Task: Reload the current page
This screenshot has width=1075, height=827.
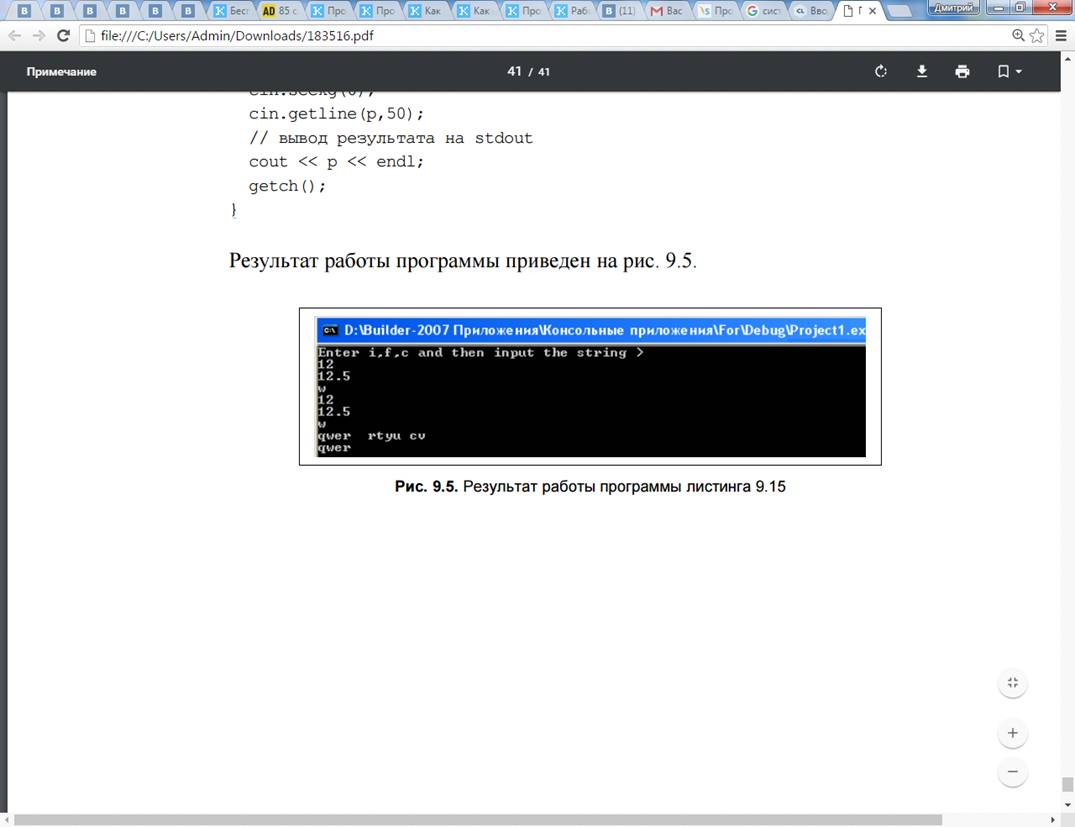Action: pos(63,35)
